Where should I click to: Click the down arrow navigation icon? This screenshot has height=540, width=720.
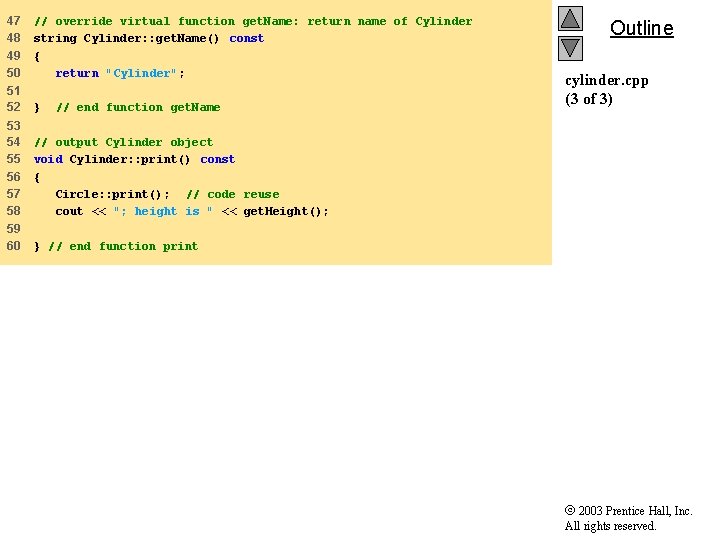(570, 48)
